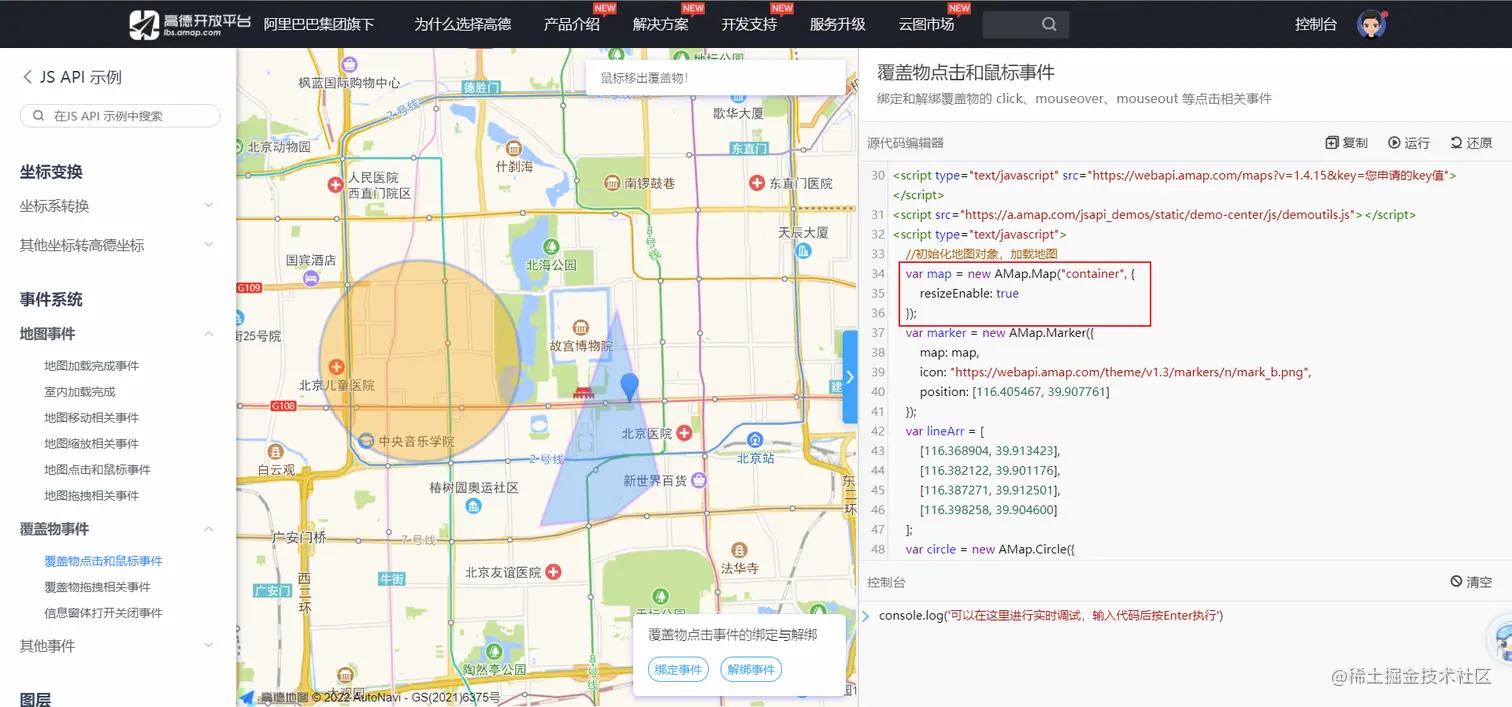Click the 阿里巴巴集团旗下 header text

click(x=319, y=24)
